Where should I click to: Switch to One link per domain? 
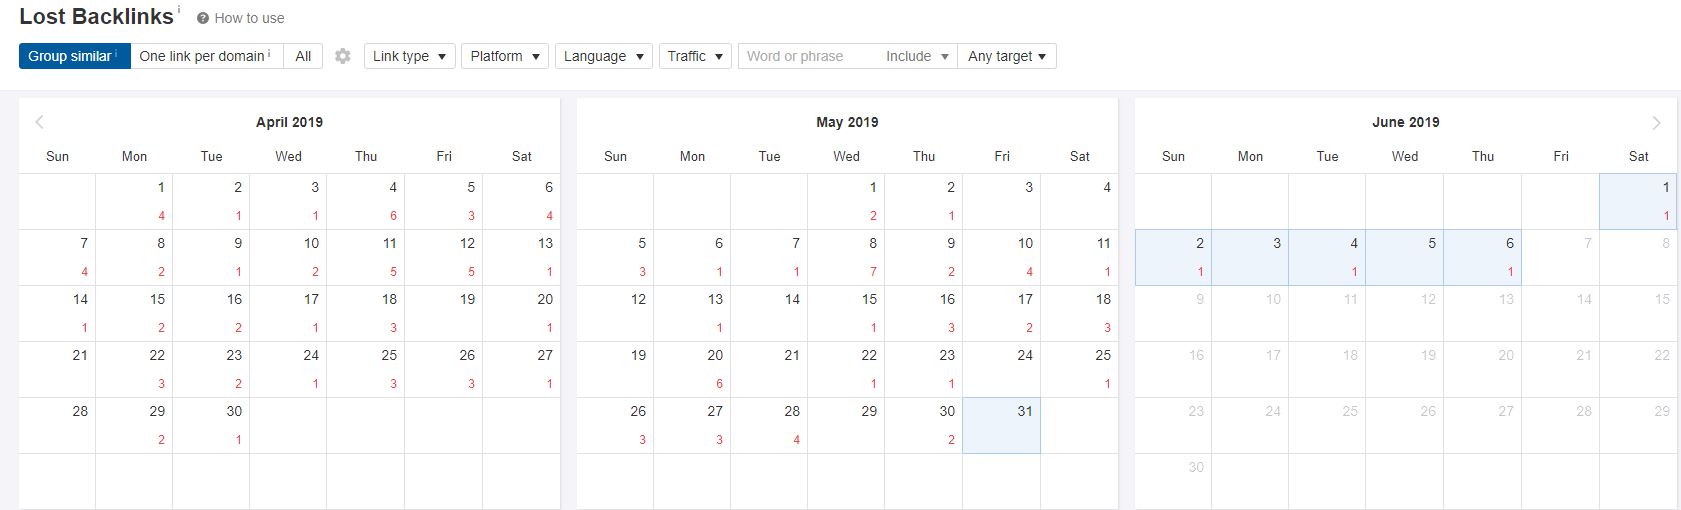point(206,56)
